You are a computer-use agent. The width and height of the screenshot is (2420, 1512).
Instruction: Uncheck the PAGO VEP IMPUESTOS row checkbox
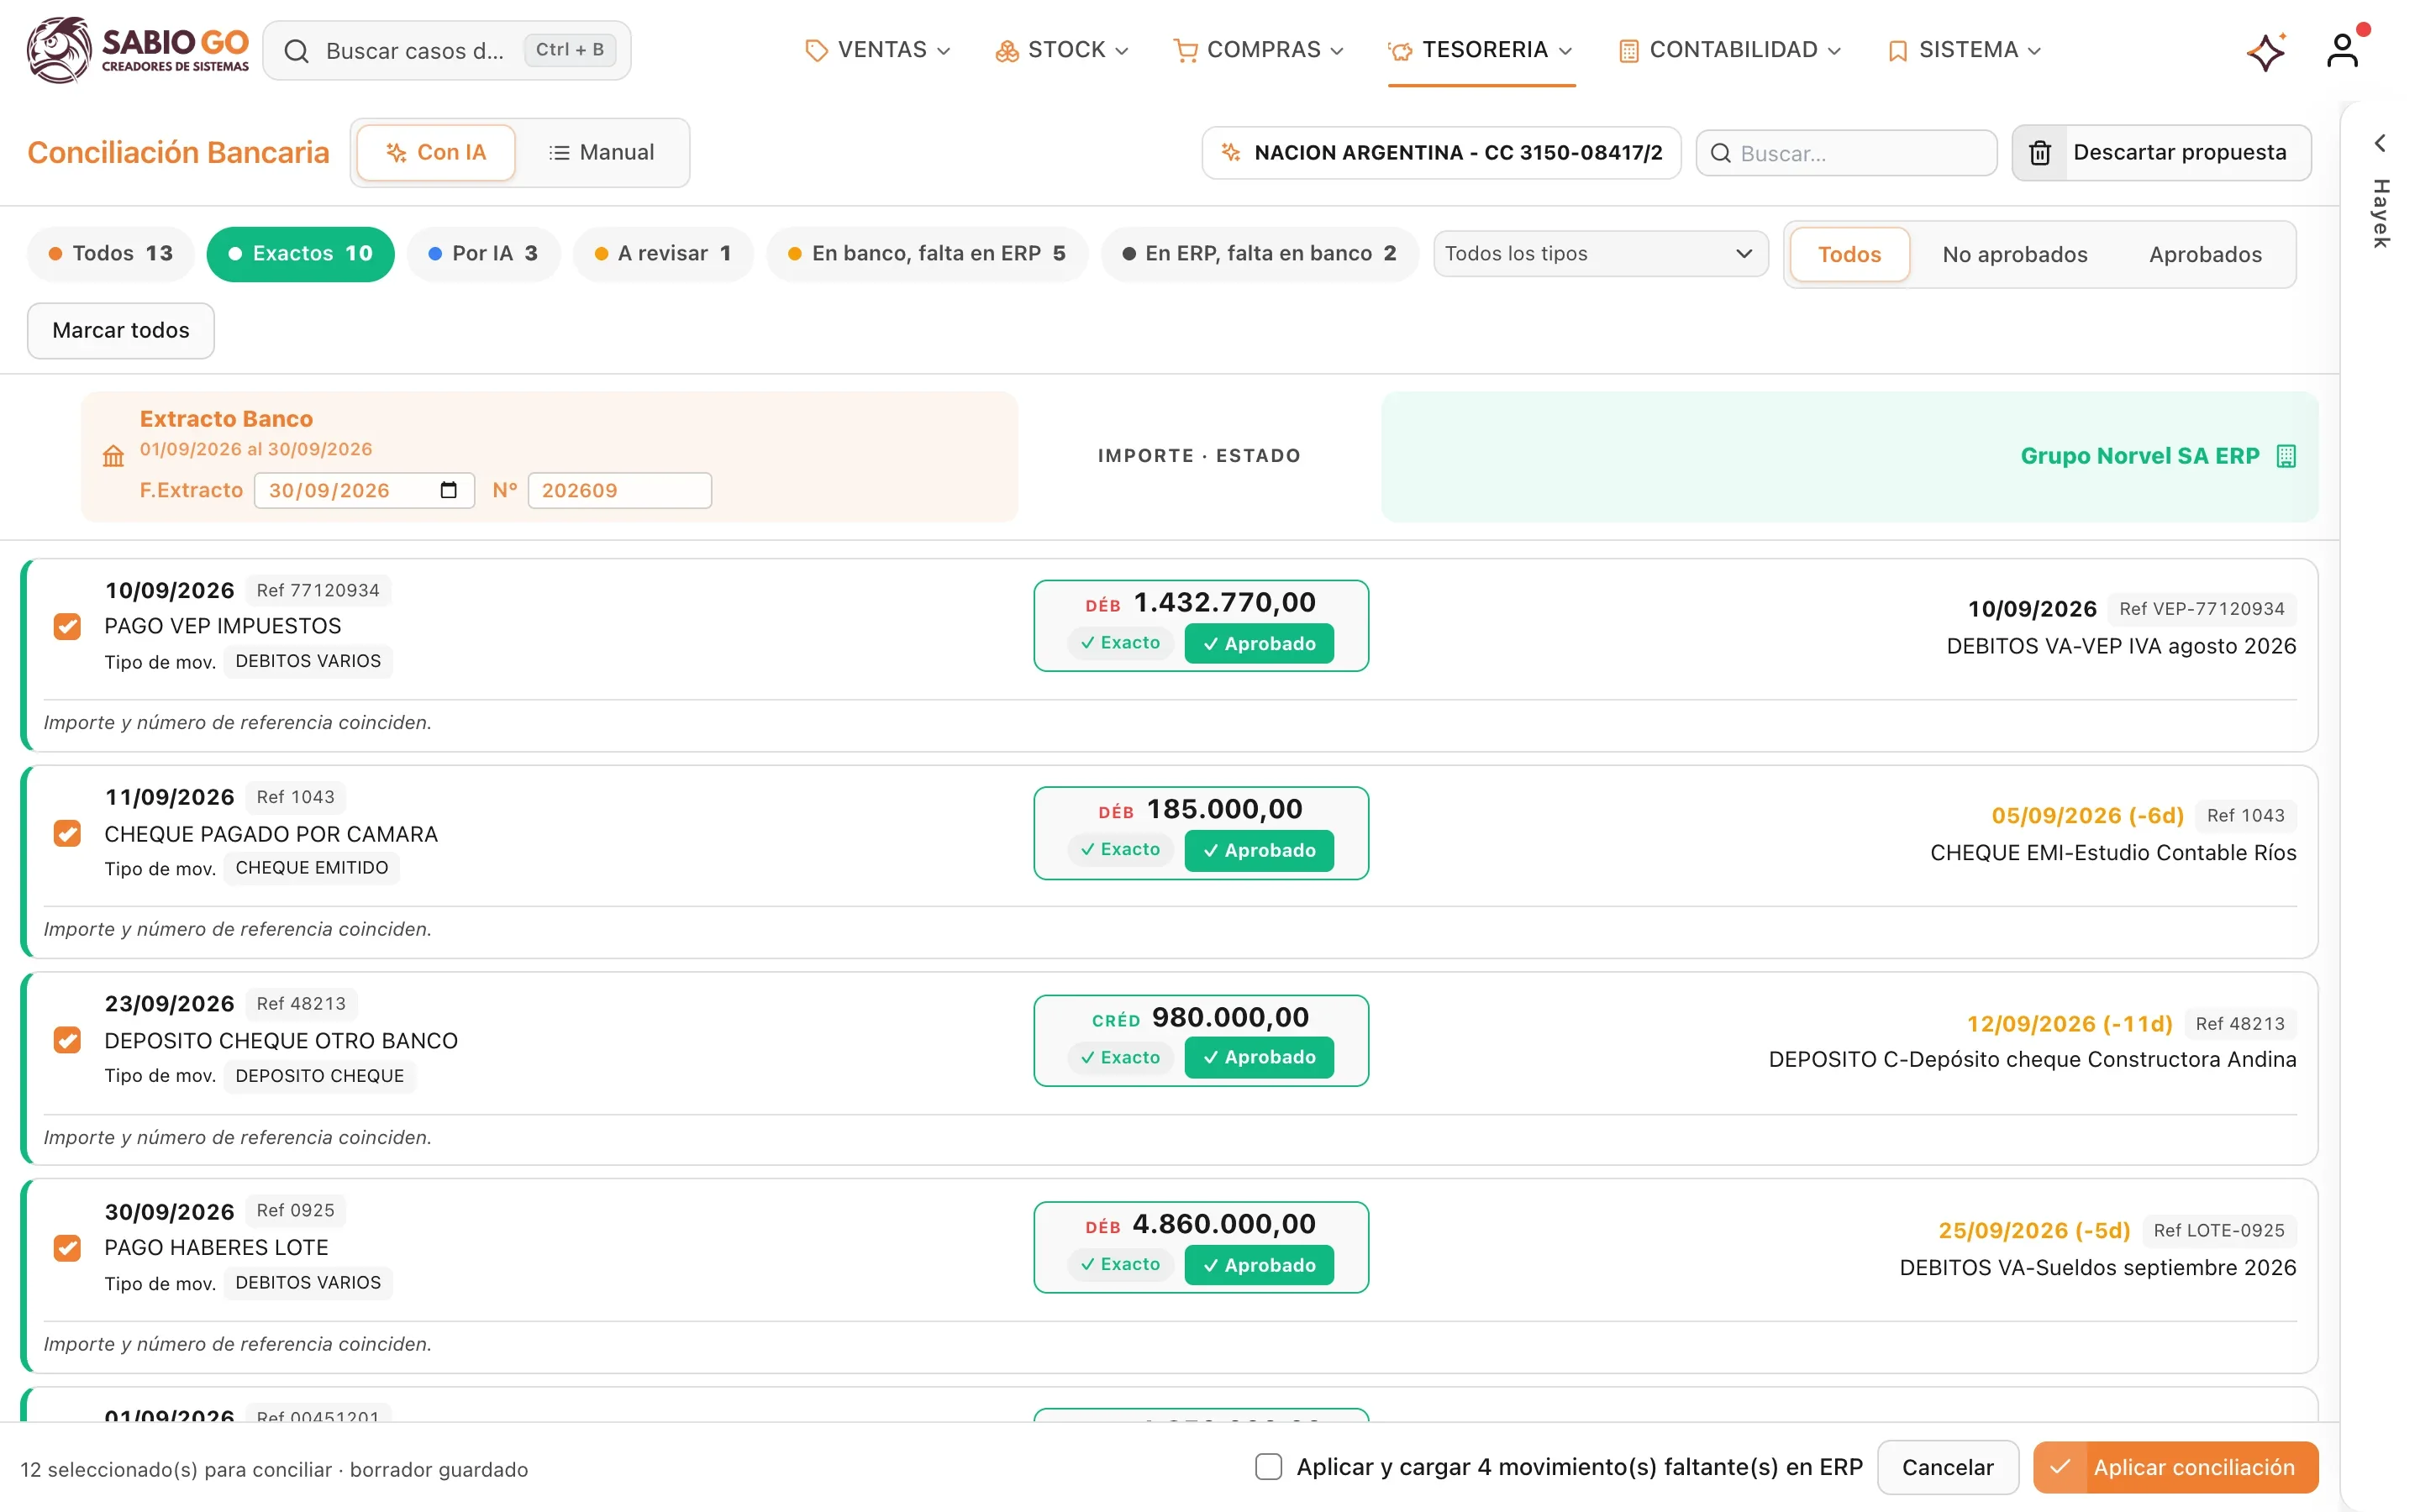point(67,627)
